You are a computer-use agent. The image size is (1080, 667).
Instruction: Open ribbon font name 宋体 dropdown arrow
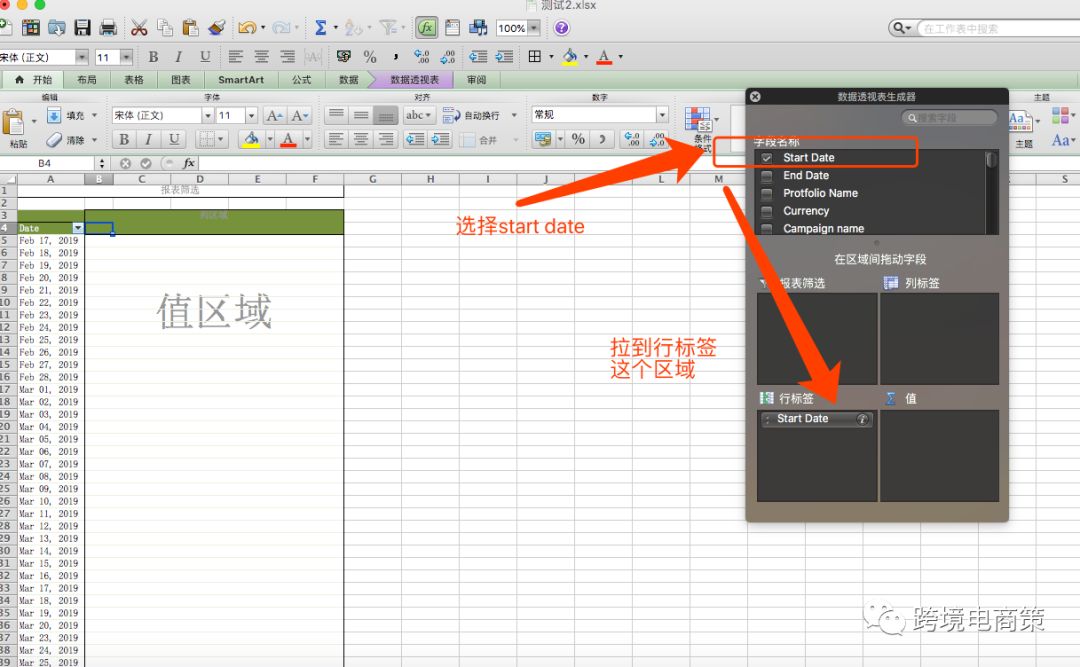click(x=207, y=115)
